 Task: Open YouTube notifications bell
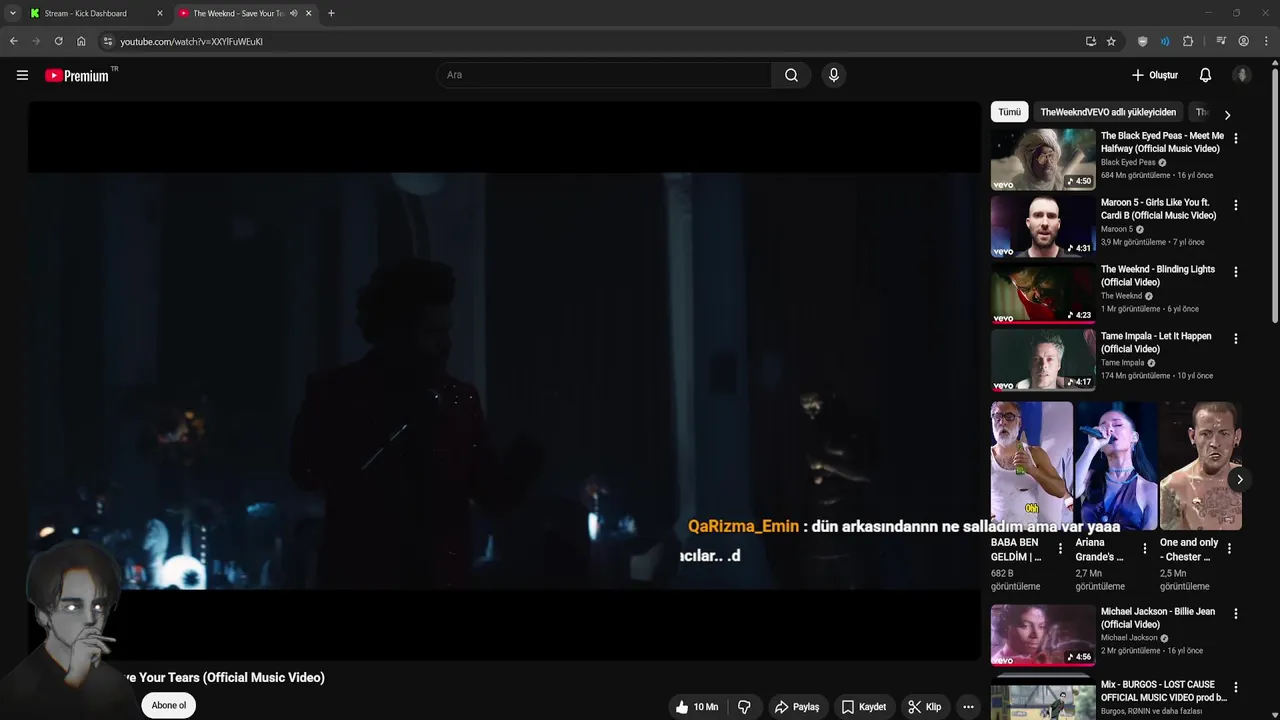(x=1205, y=75)
